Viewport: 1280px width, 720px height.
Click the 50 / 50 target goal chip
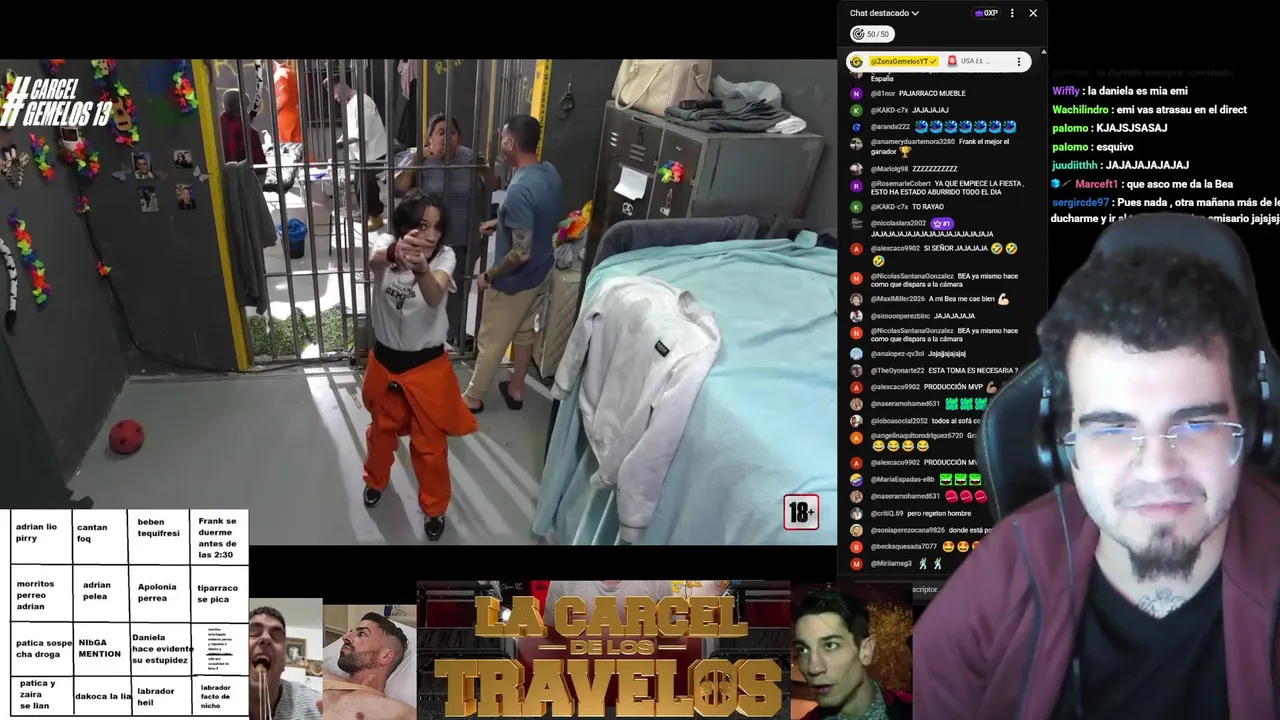click(871, 34)
